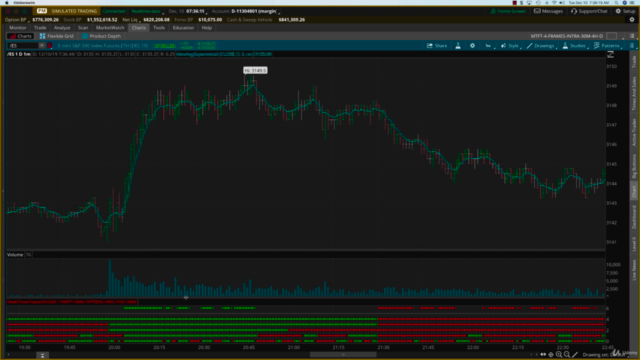Click the Connected status indicator
The height and width of the screenshot is (360, 640).
[x=114, y=11]
